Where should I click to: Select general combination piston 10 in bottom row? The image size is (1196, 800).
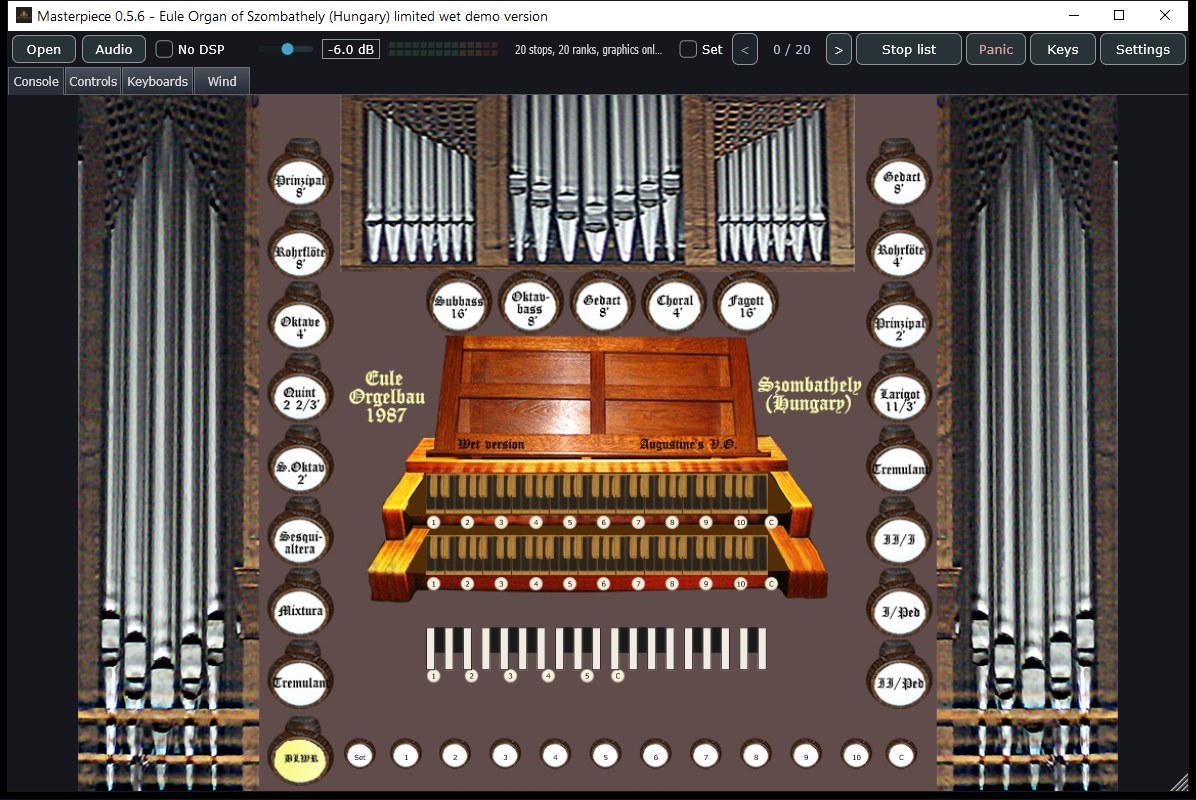click(856, 757)
